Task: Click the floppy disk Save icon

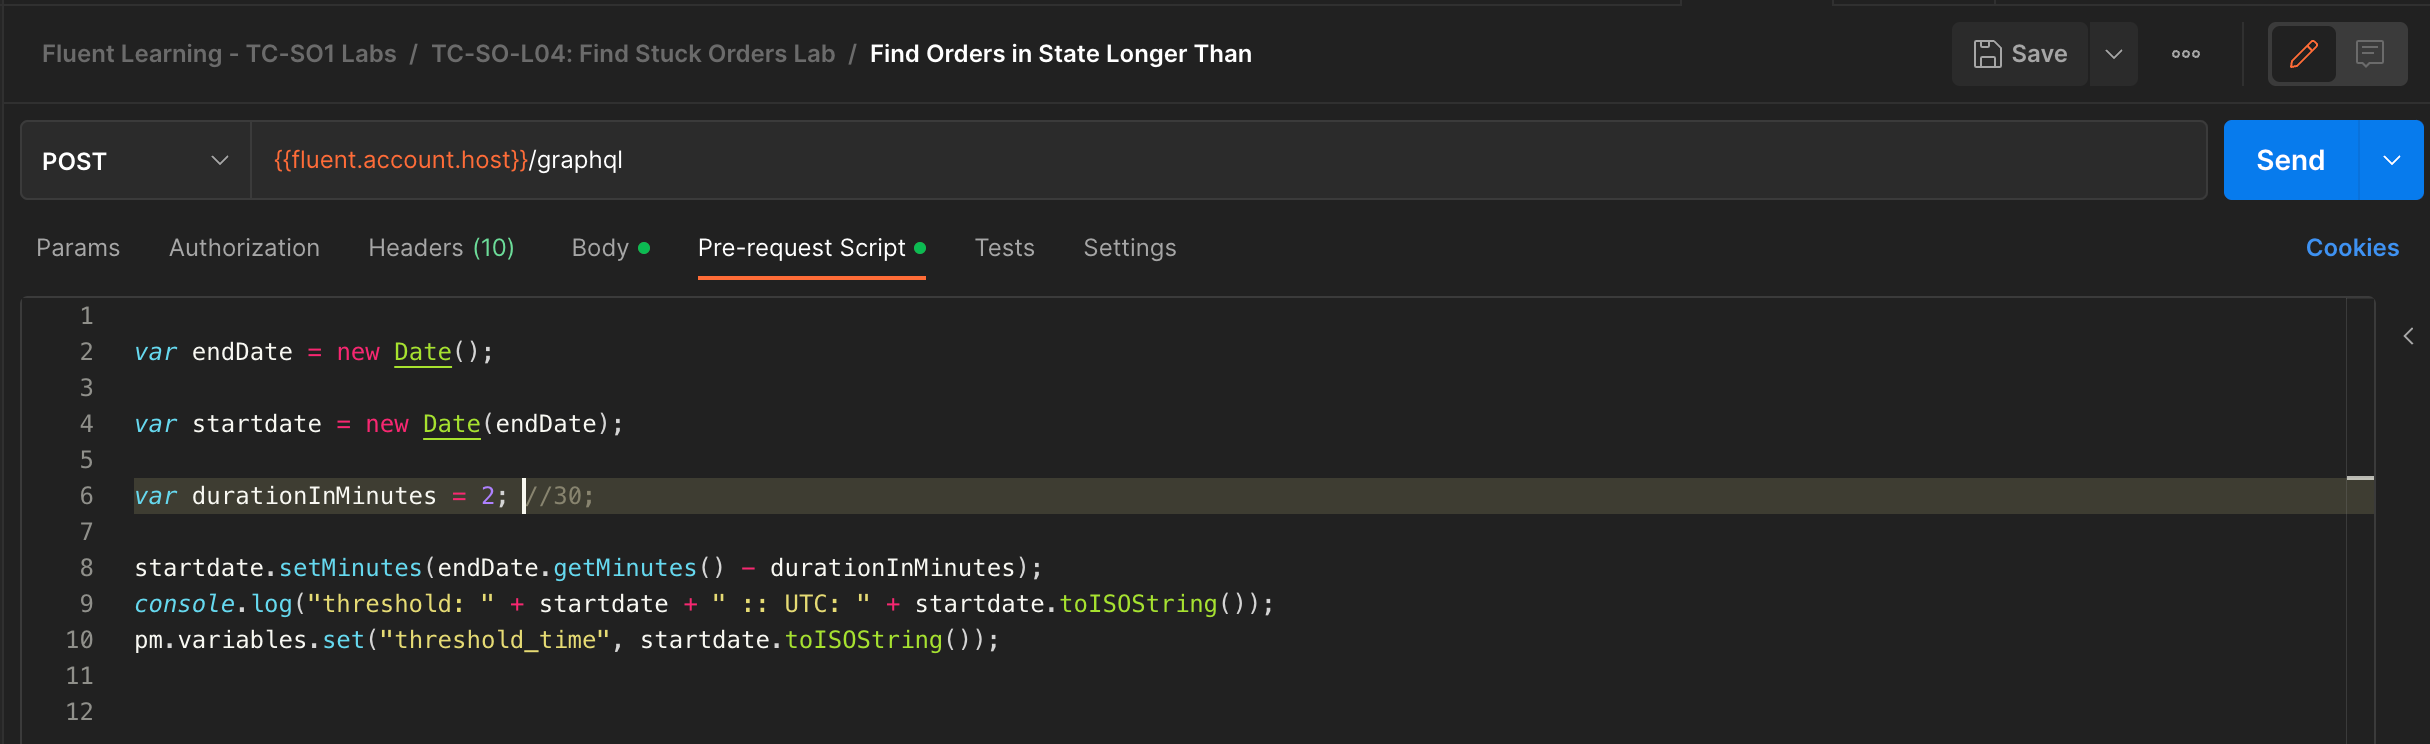Action: (1987, 54)
